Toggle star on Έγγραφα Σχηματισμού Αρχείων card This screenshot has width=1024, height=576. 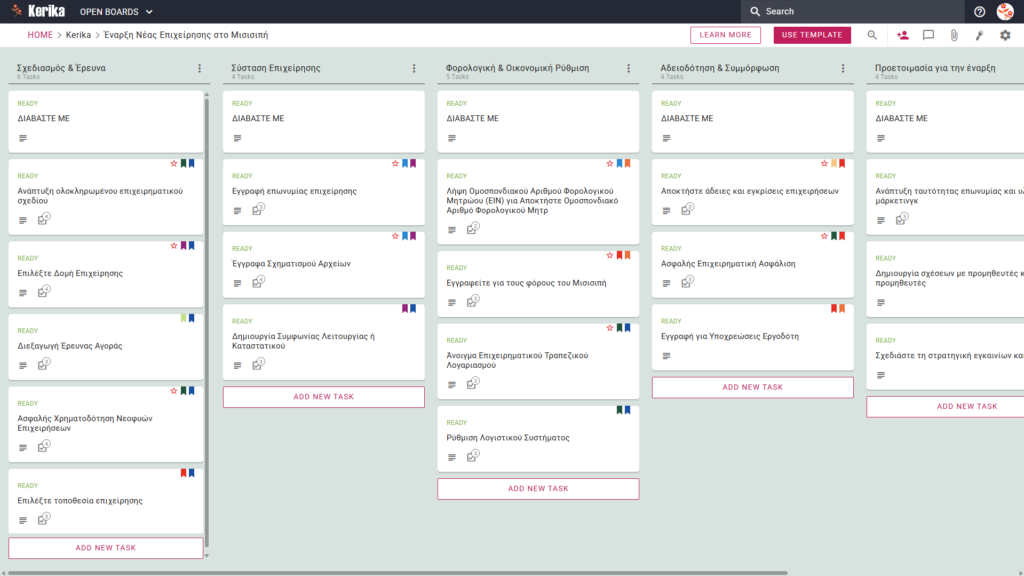coord(395,236)
